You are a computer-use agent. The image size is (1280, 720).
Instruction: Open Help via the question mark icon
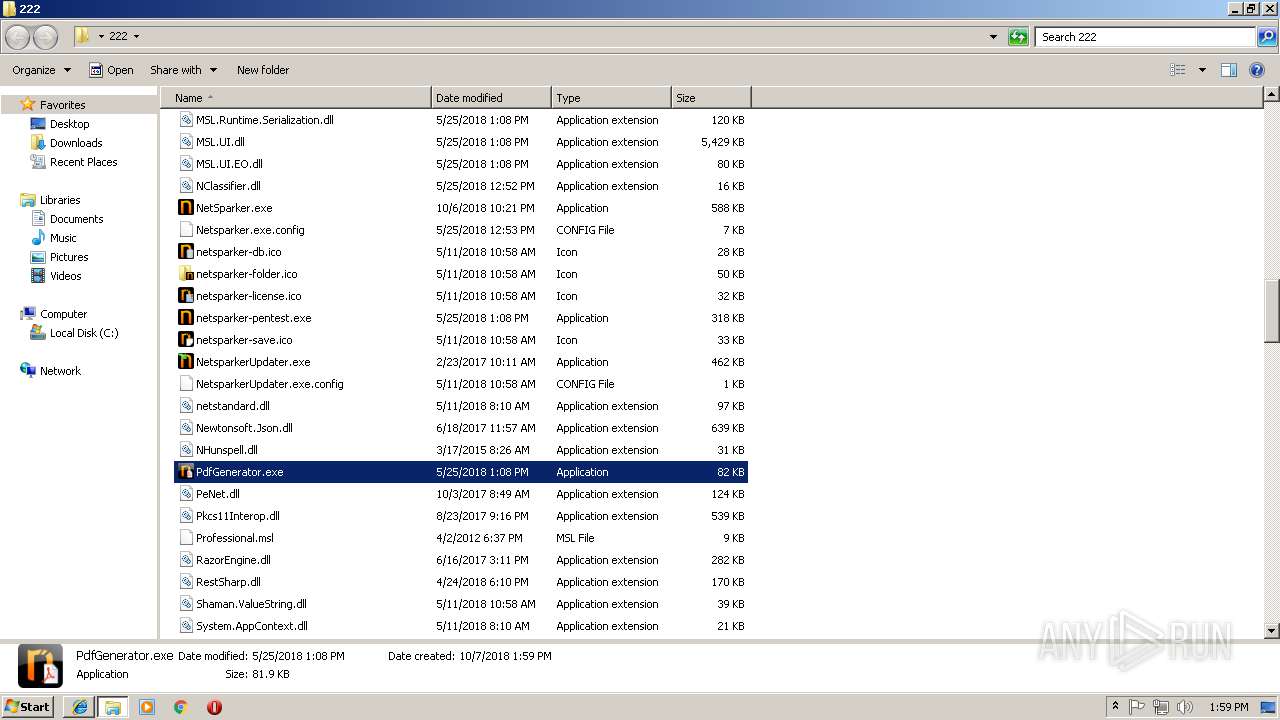pos(1258,70)
